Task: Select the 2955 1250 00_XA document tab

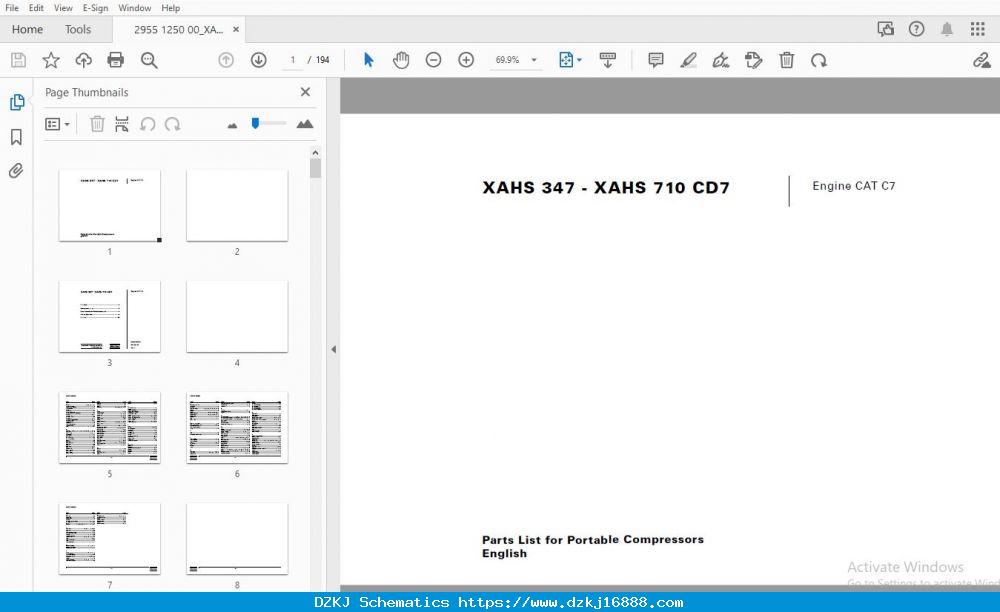Action: click(179, 29)
